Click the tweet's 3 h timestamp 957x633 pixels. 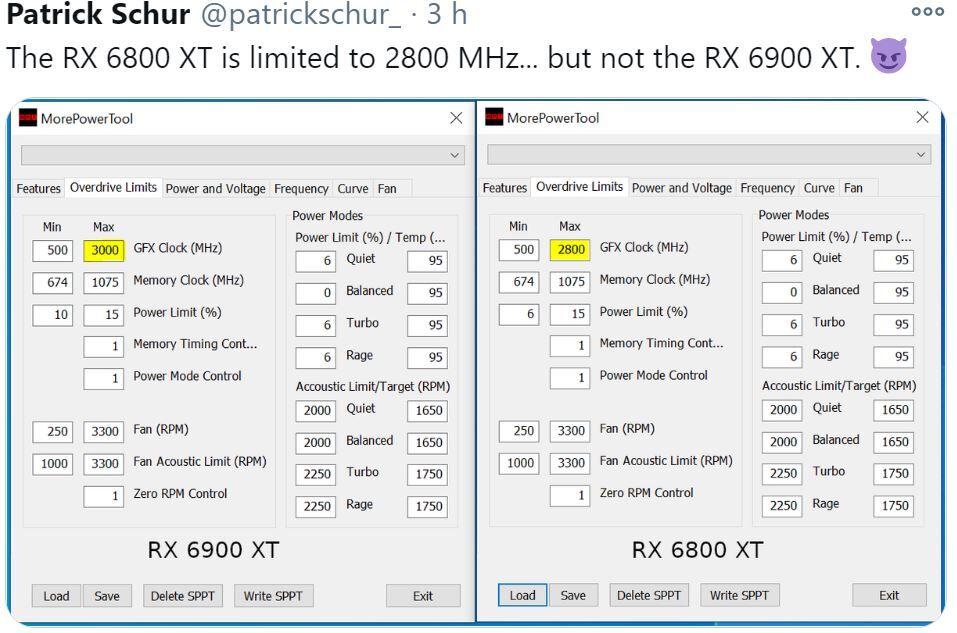[x=447, y=14]
